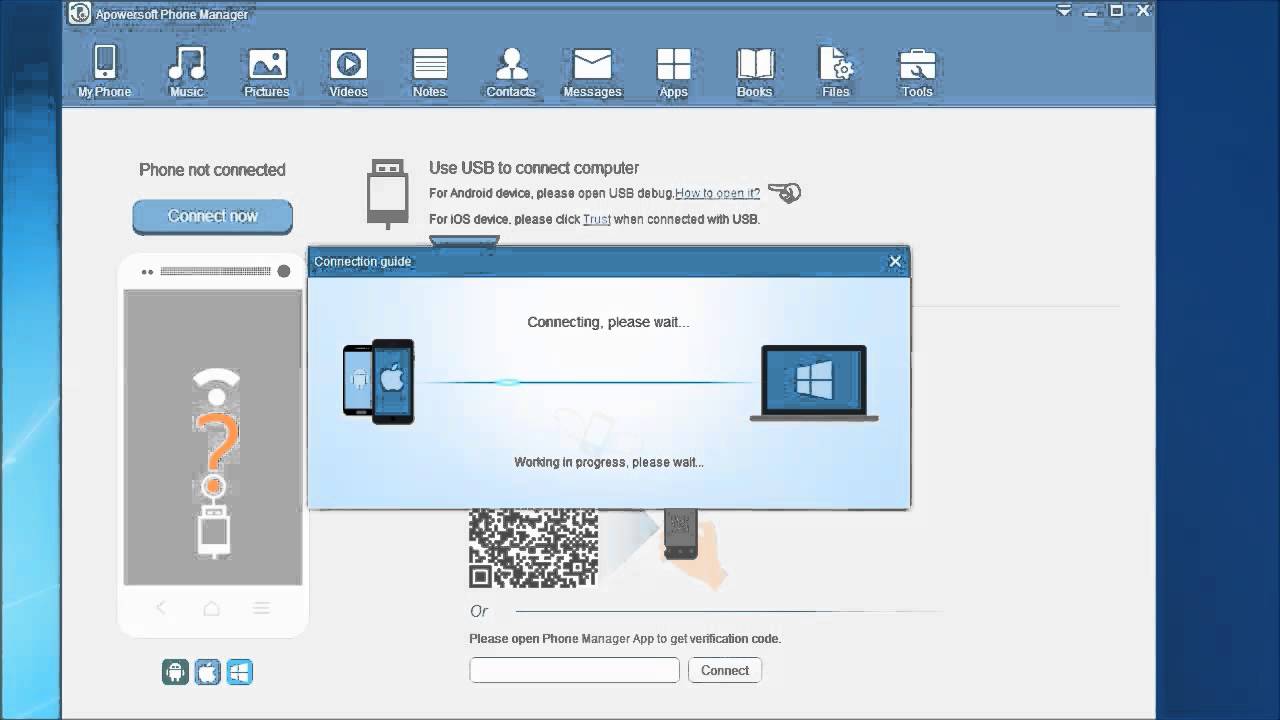Go to the Pictures section
The image size is (1280, 720).
pos(267,71)
